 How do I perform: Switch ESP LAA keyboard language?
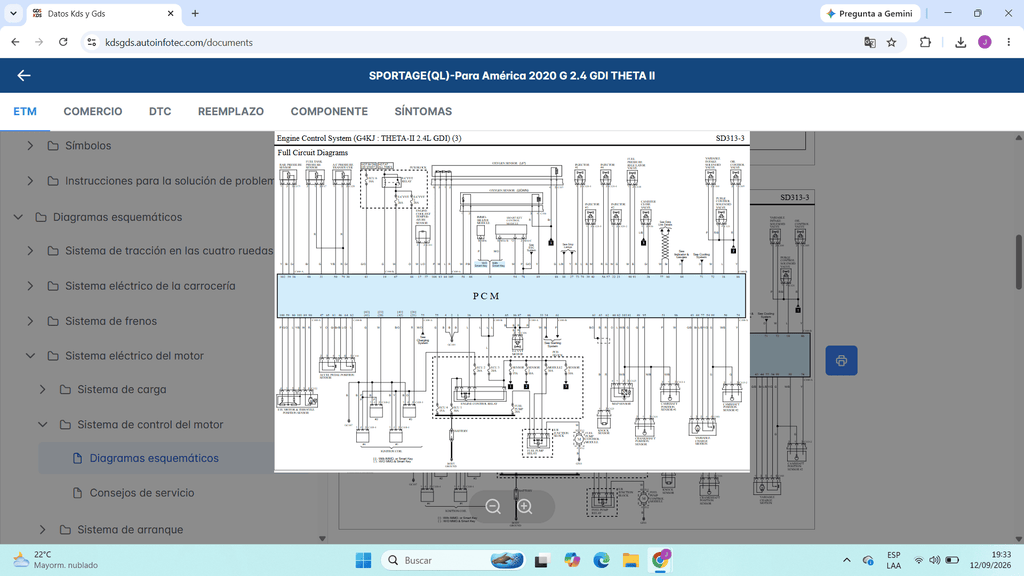[893, 560]
